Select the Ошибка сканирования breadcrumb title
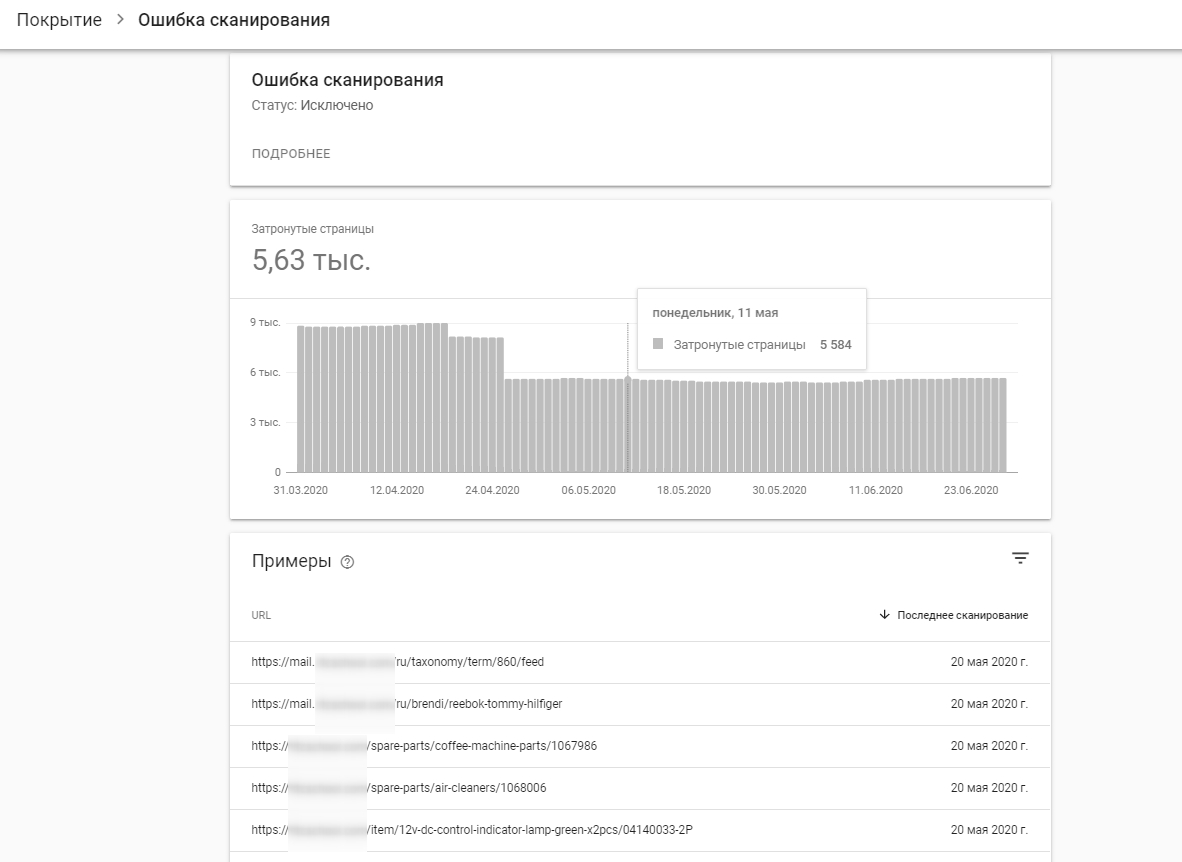1182x862 pixels. point(233,20)
